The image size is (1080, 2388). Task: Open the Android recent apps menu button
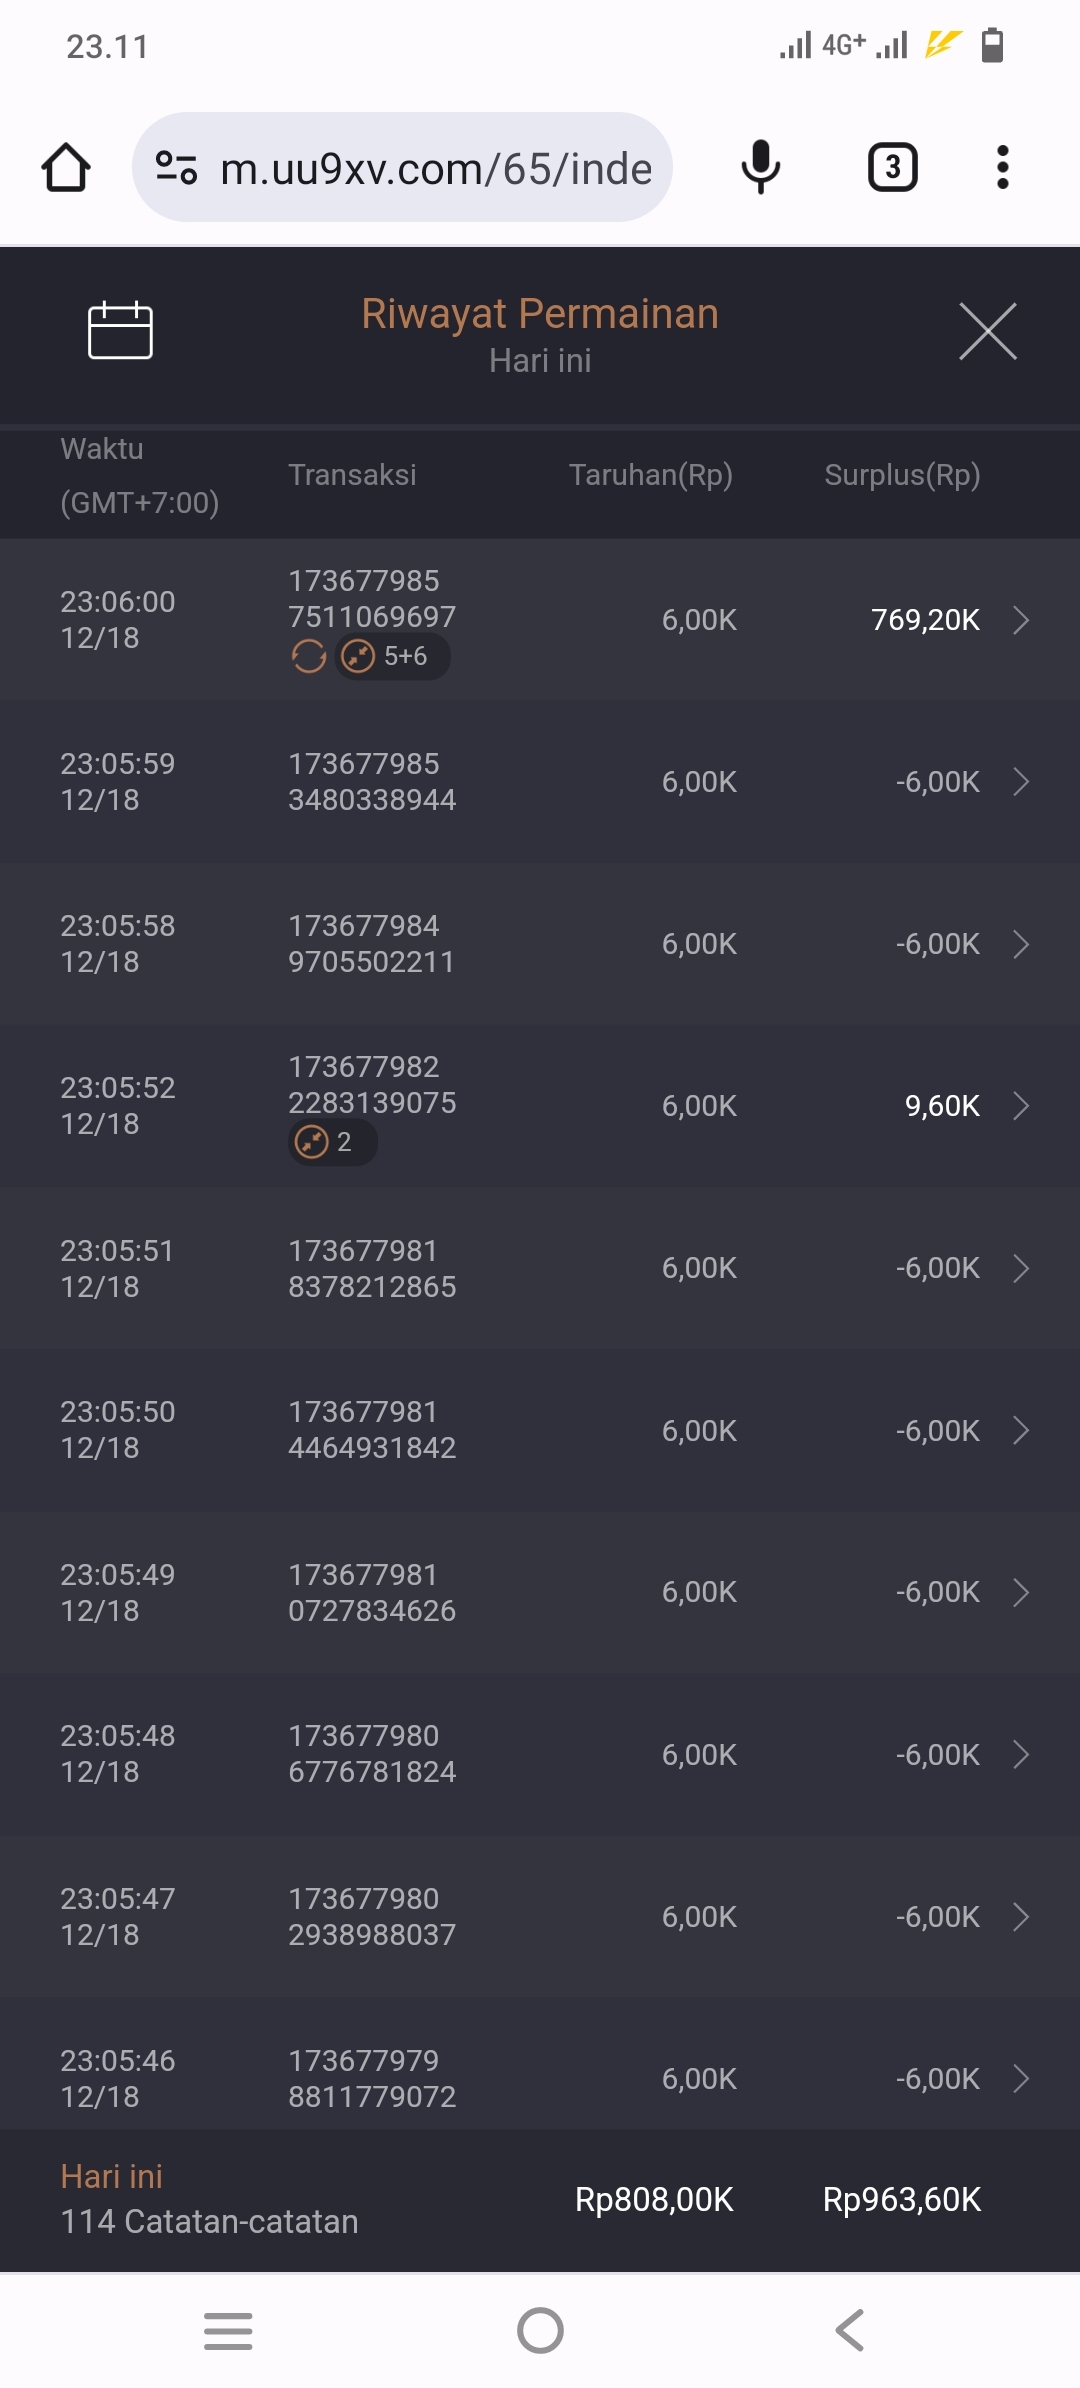[x=228, y=2330]
